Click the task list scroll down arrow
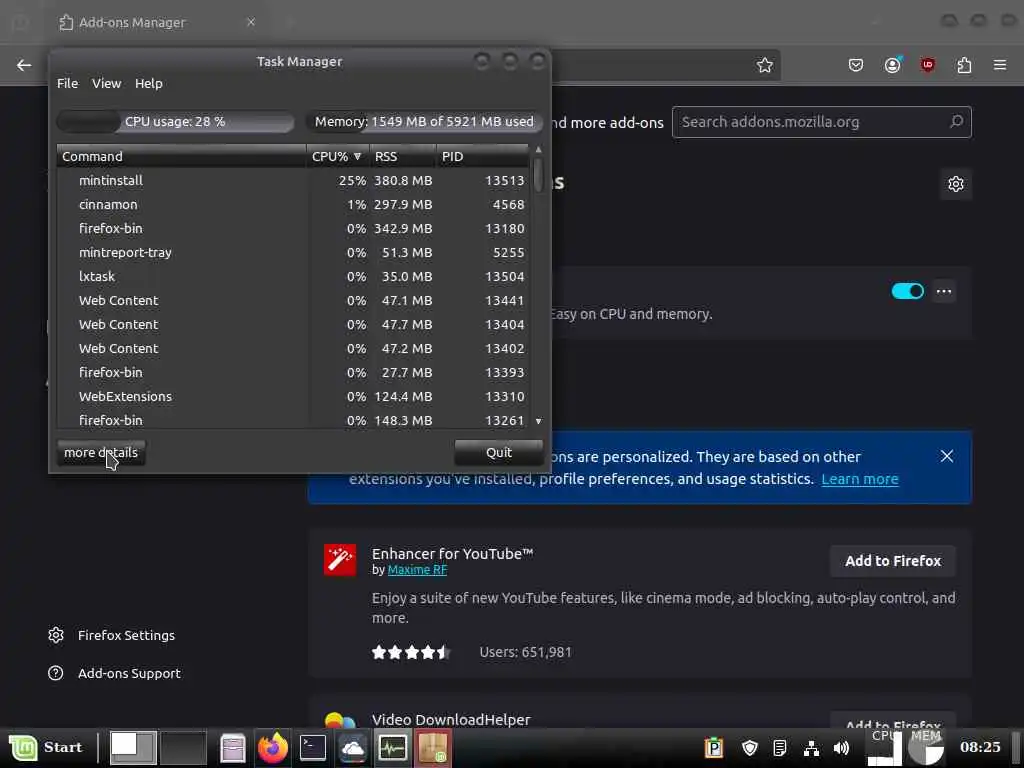The height and width of the screenshot is (768, 1024). (538, 421)
